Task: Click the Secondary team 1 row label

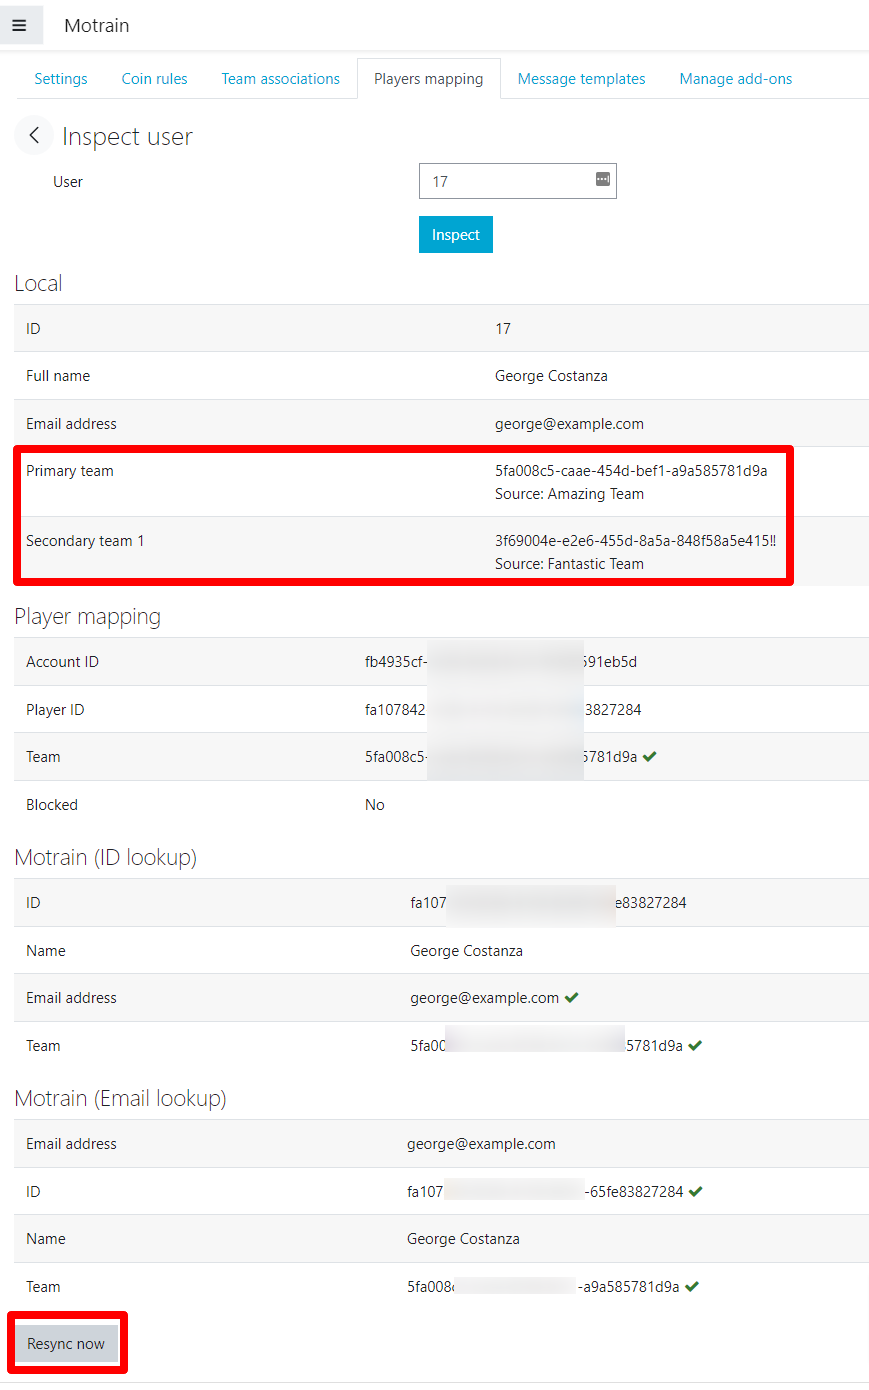Action: point(85,541)
